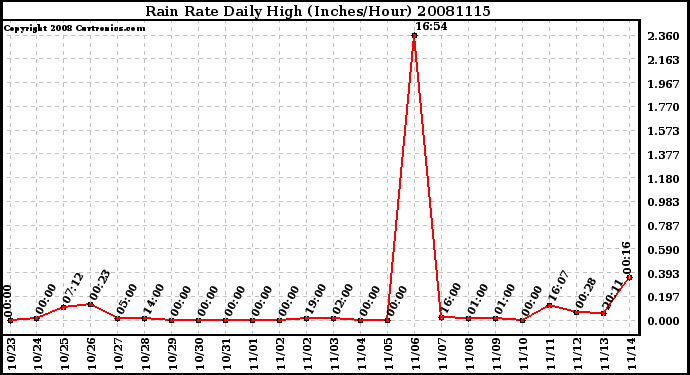Select the 11/08 x-axis date
The image size is (690, 375).
pyautogui.click(x=470, y=353)
